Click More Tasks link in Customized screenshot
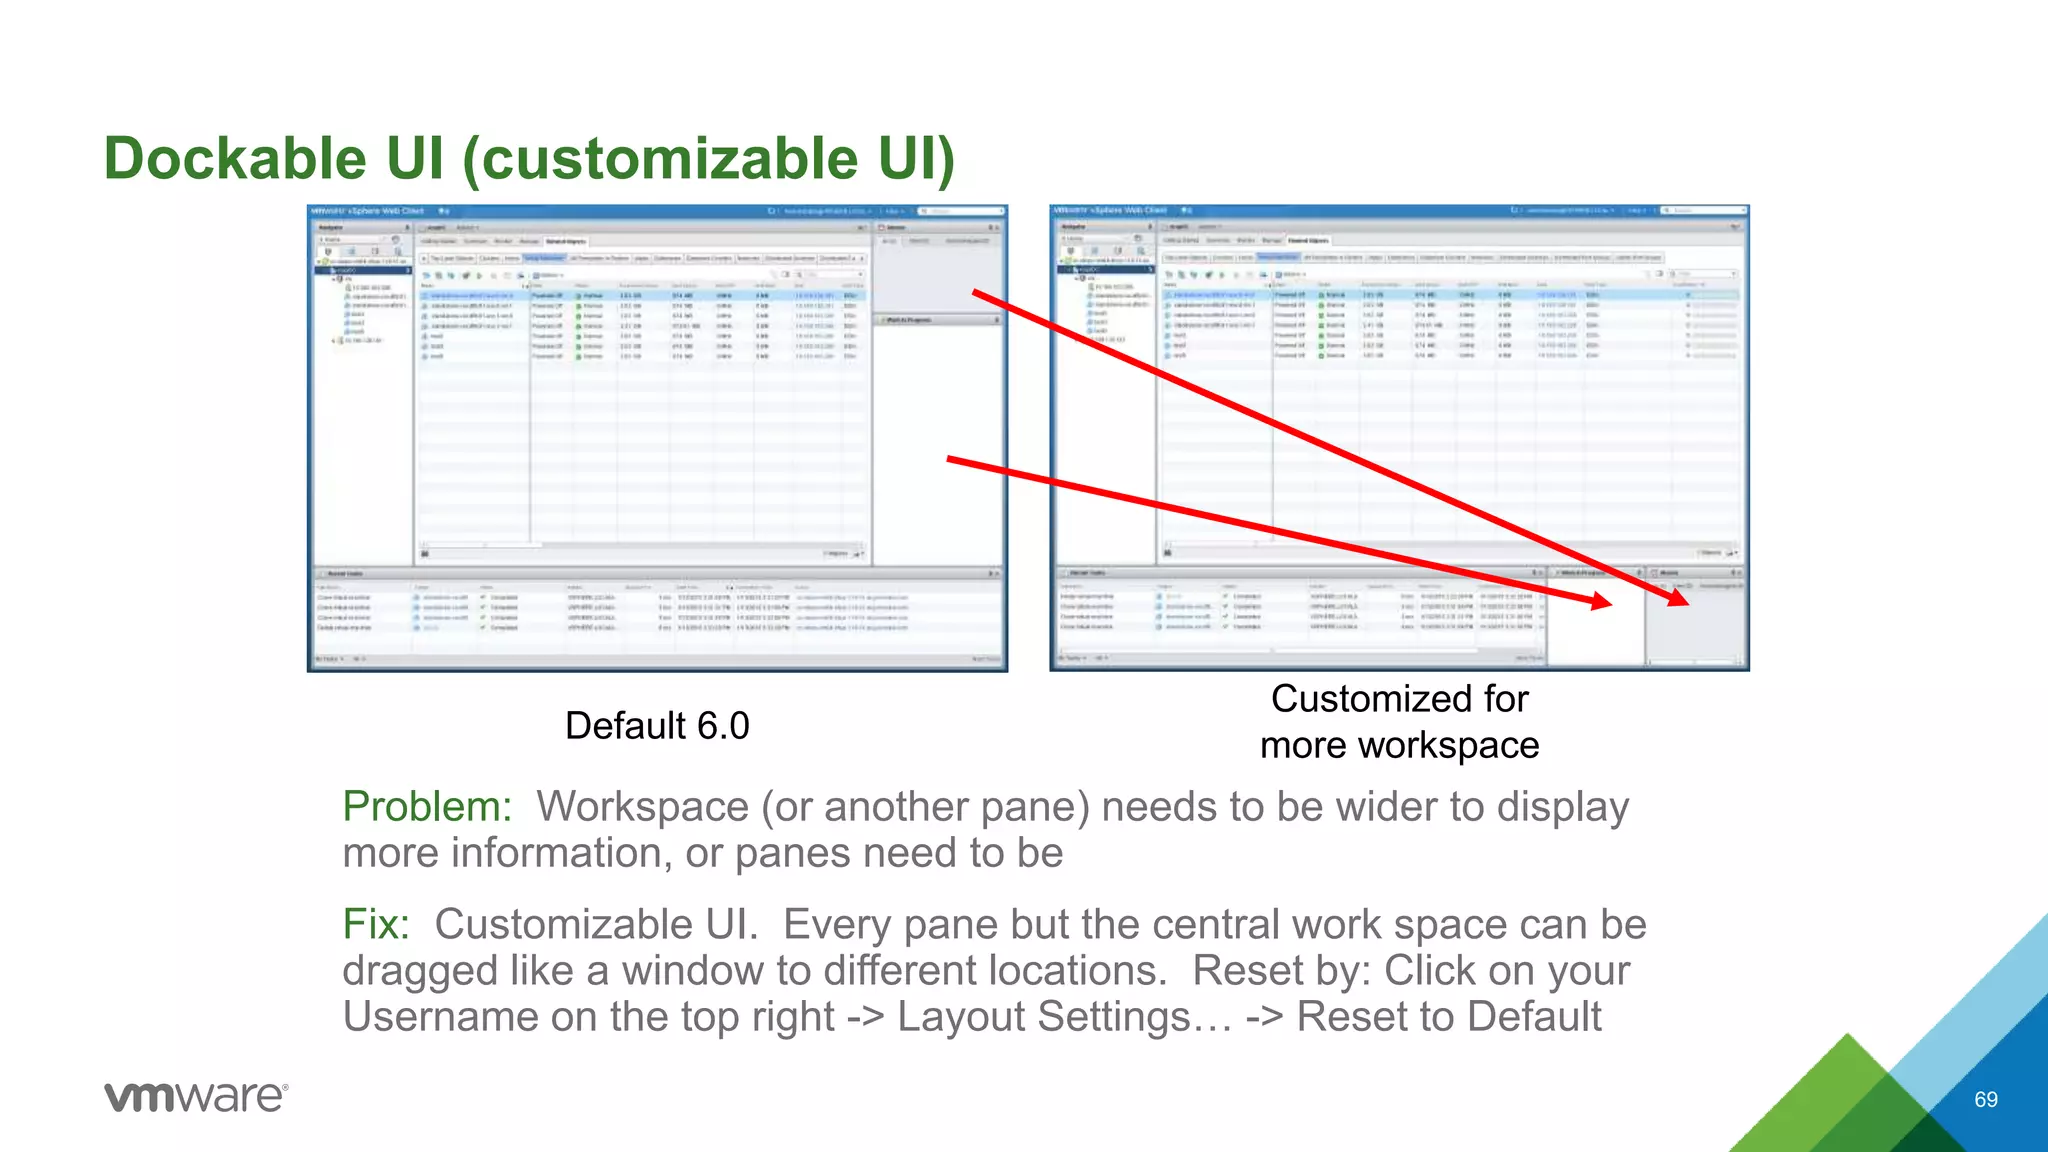The width and height of the screenshot is (2048, 1152). click(1528, 658)
